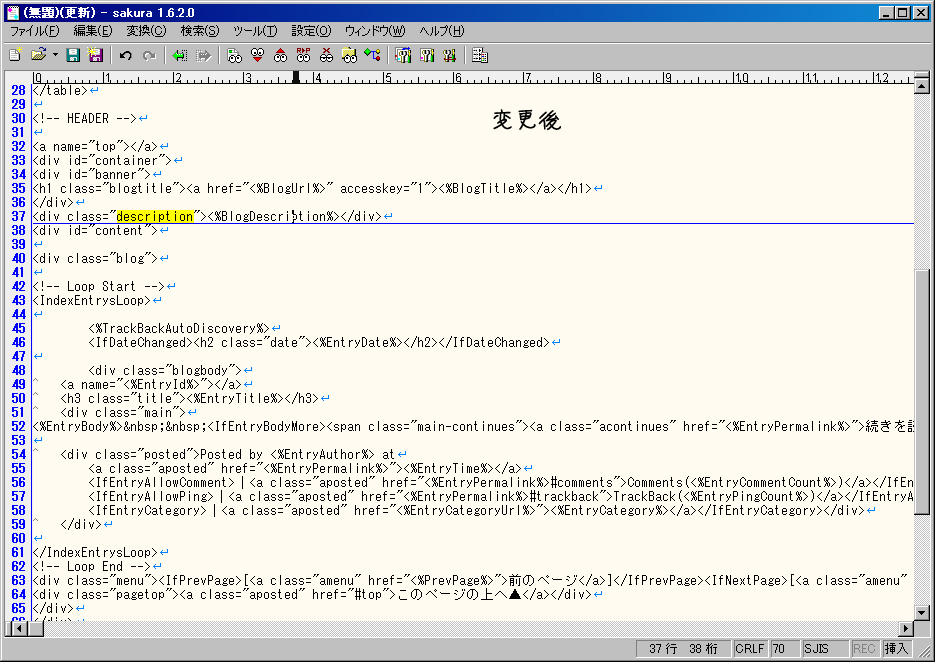The image size is (935, 662).
Task: Click line number 30 in gutter
Action: click(x=18, y=118)
